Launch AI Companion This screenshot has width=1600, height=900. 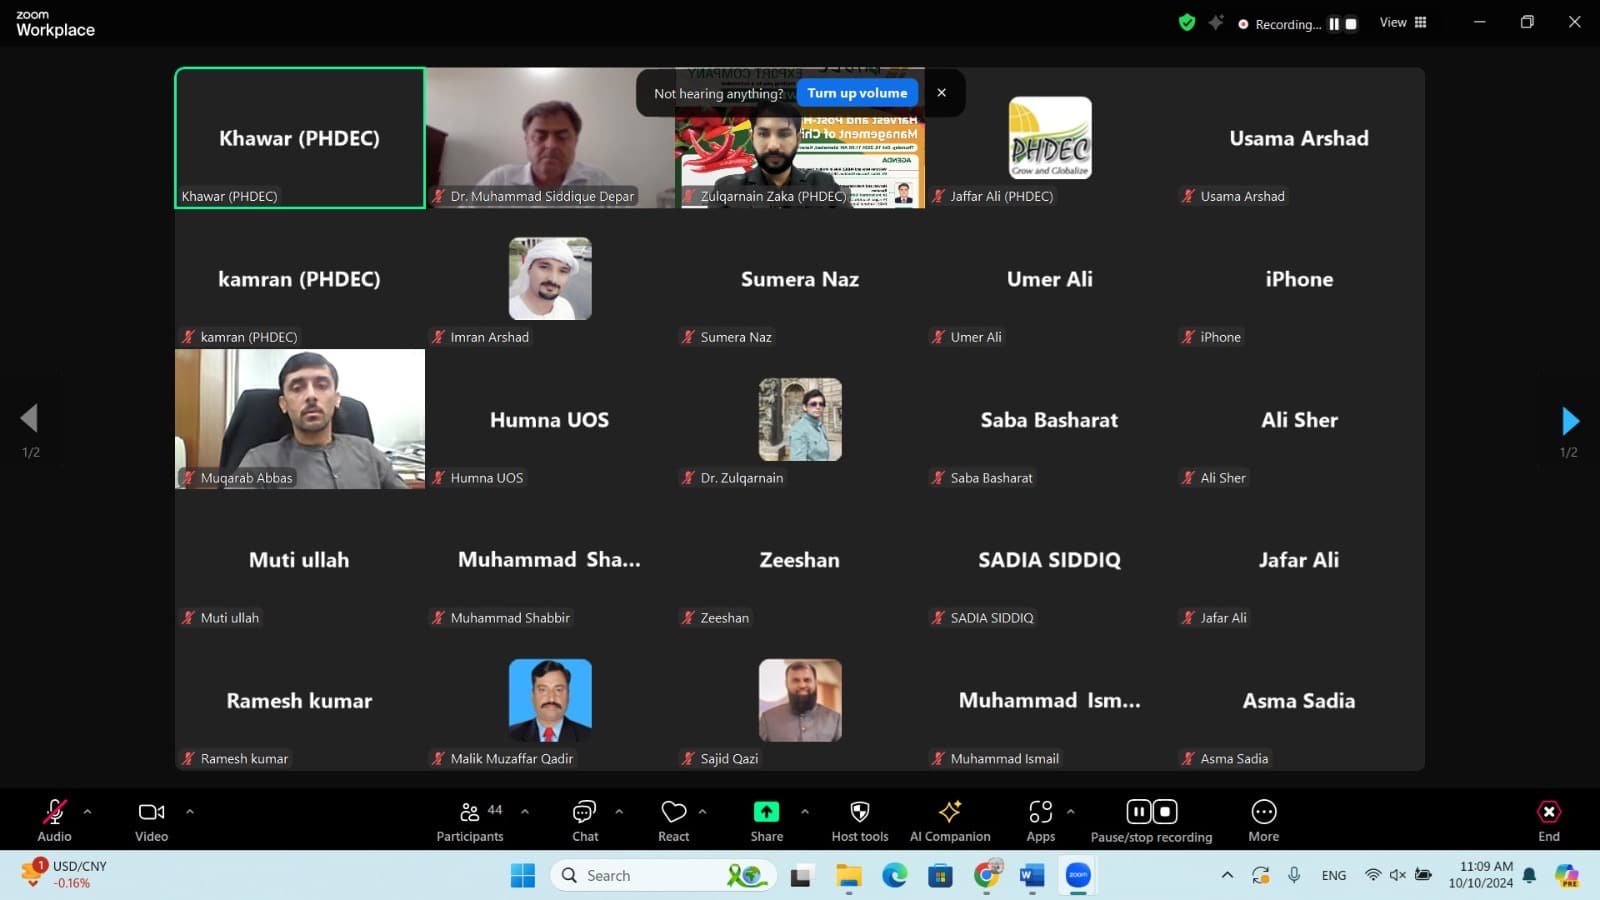point(950,820)
